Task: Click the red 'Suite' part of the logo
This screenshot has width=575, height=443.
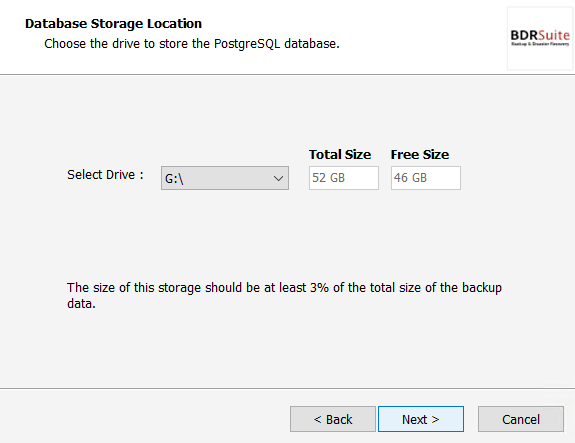Action: 554,35
